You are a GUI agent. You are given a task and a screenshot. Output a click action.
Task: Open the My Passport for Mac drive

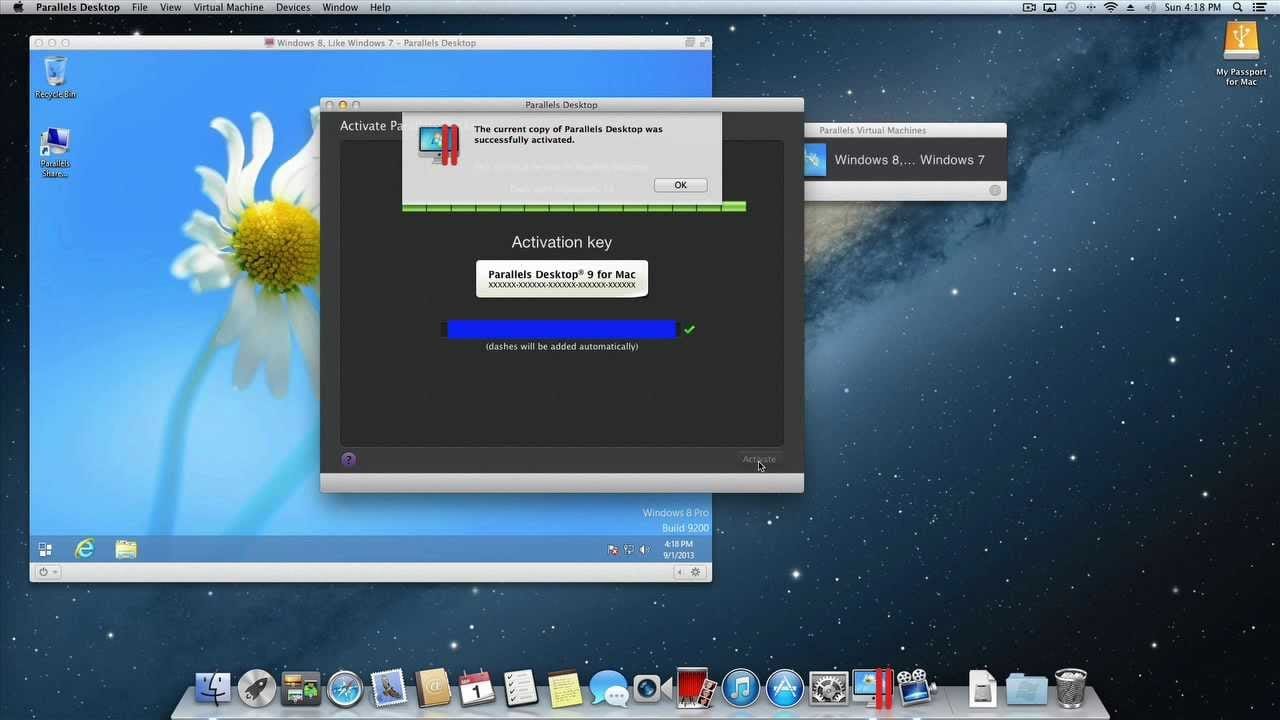point(1241,53)
